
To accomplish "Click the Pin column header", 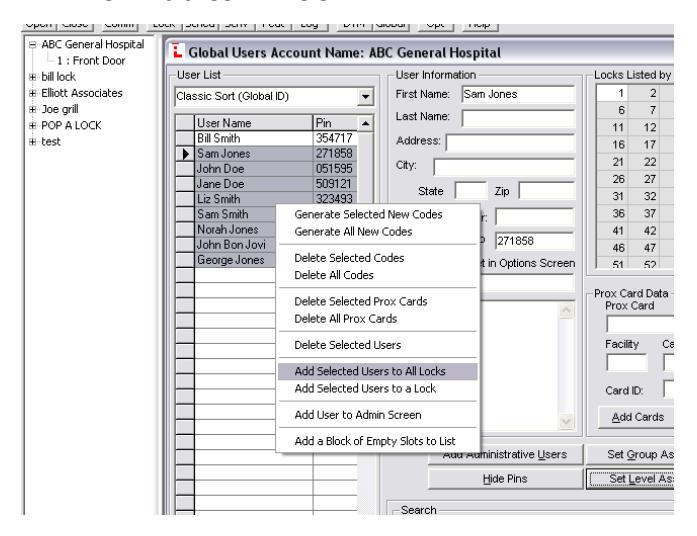I will [335, 123].
